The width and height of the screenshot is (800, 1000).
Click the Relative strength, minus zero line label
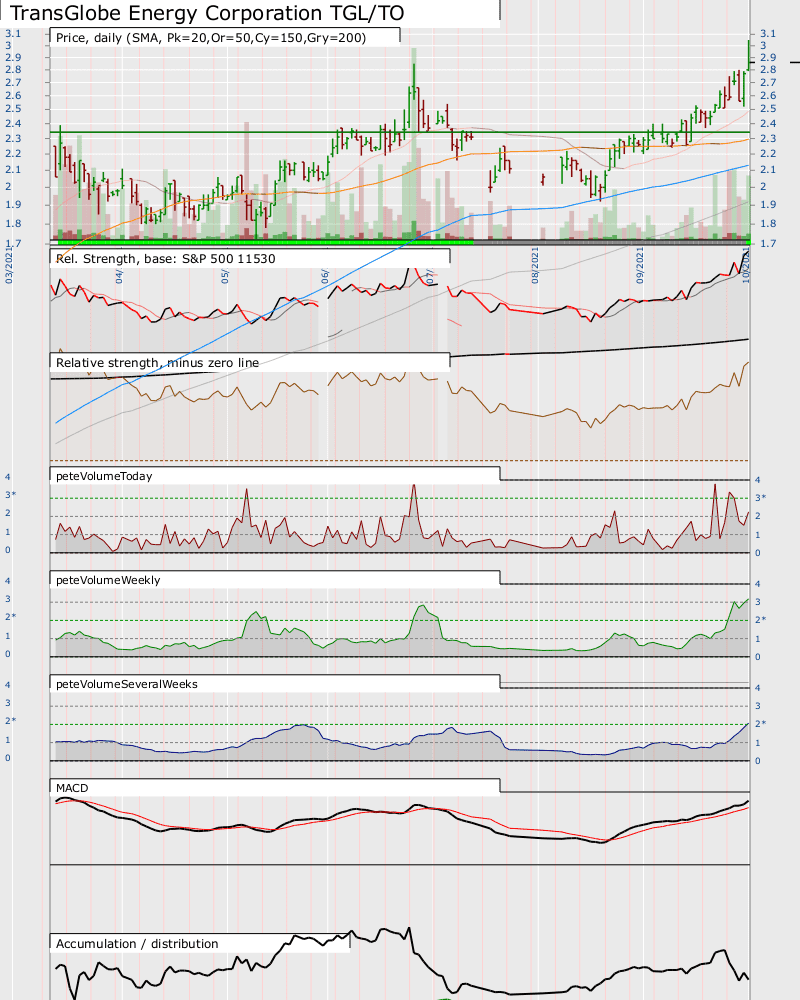click(x=158, y=363)
